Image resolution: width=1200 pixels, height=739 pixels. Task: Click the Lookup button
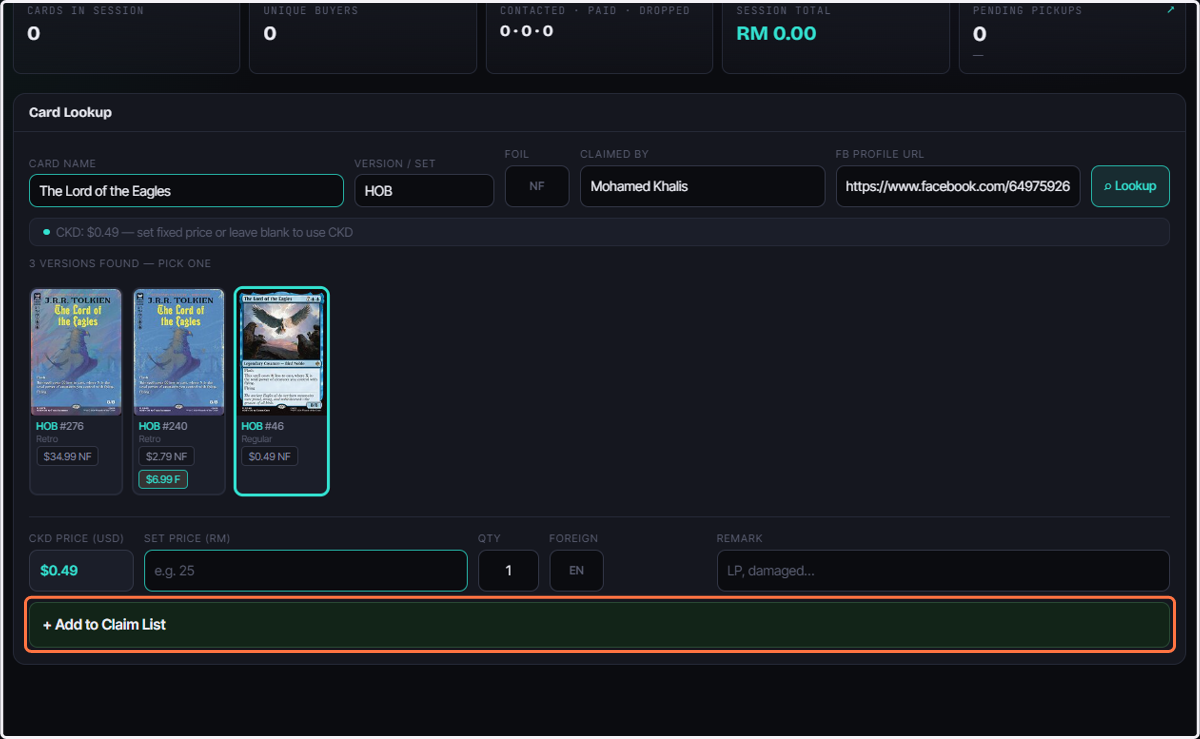pos(1130,186)
